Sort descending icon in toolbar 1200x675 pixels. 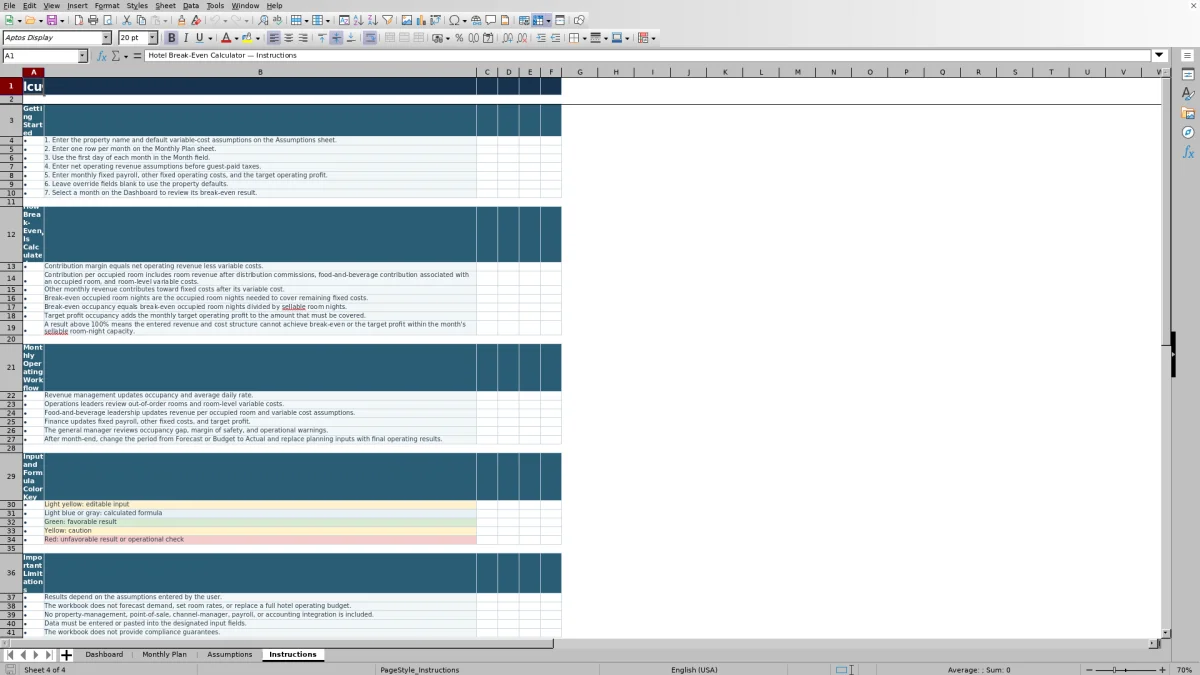click(372, 20)
